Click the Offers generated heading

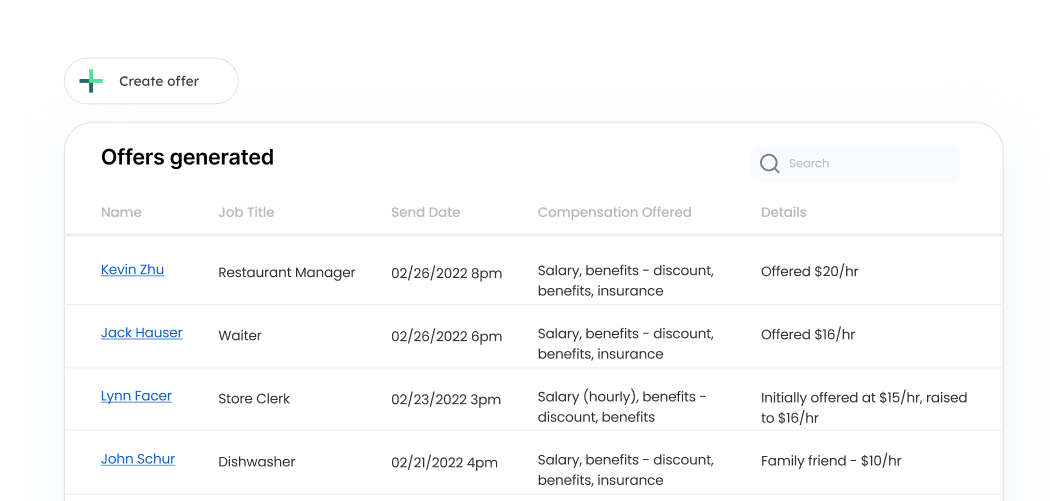(x=187, y=157)
